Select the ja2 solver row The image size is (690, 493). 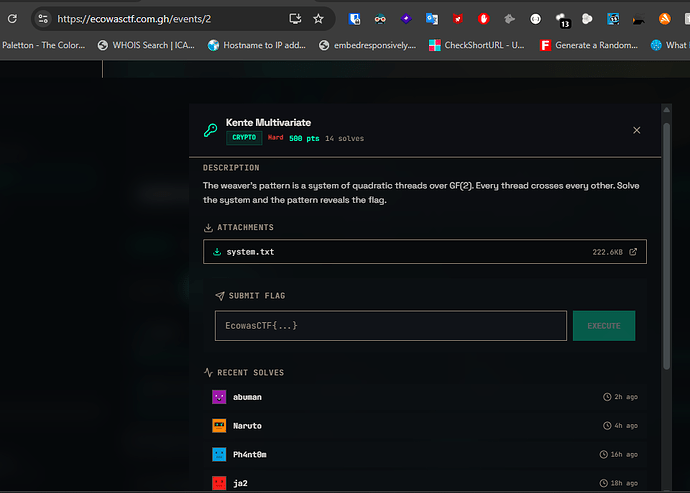425,483
